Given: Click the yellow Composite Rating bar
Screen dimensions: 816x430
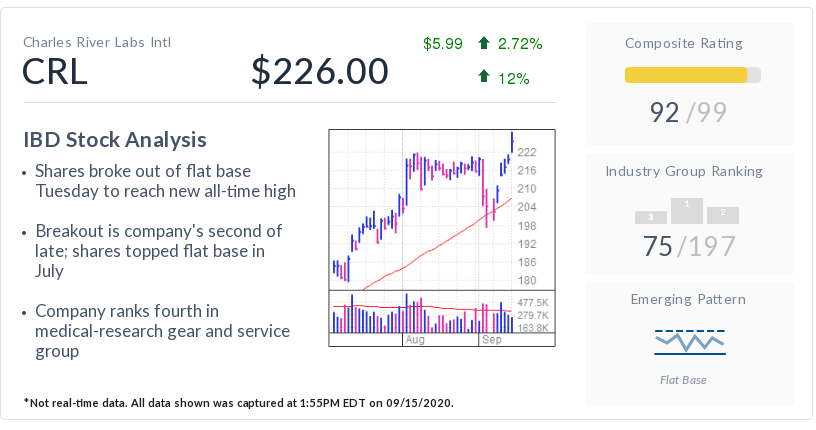Looking at the screenshot, I should (686, 75).
